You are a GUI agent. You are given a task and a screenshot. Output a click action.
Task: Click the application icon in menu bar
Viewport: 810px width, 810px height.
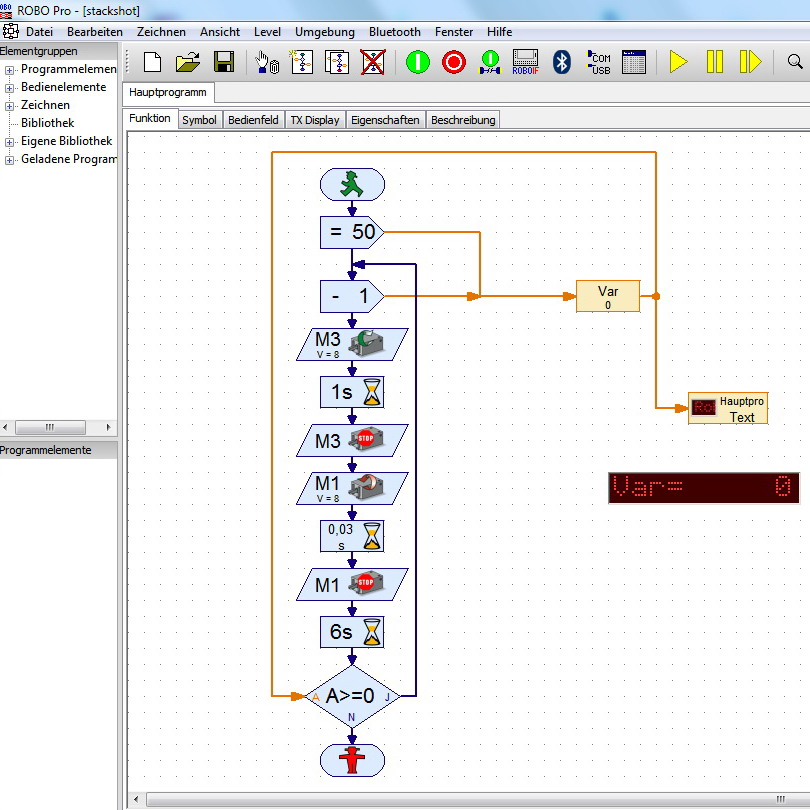coord(10,32)
